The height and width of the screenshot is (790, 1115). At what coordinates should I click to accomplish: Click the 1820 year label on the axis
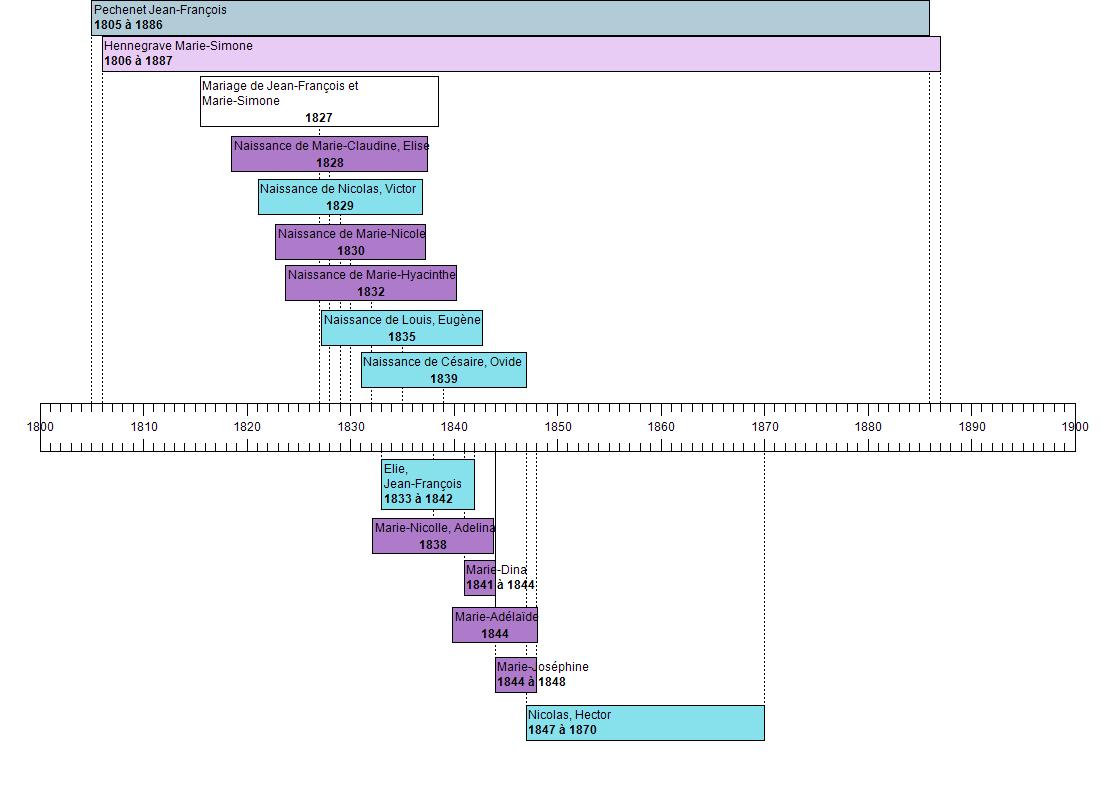click(x=247, y=427)
